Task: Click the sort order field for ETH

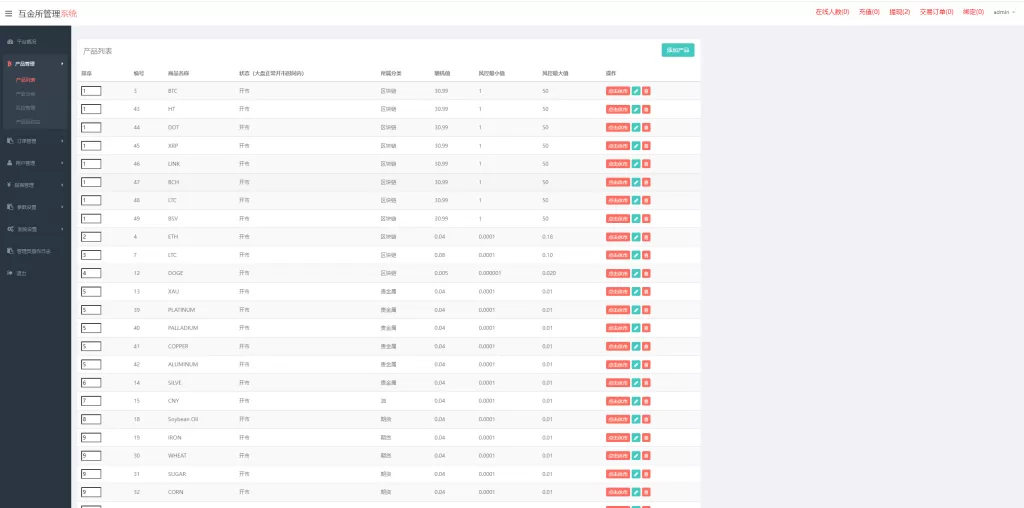Action: (91, 237)
